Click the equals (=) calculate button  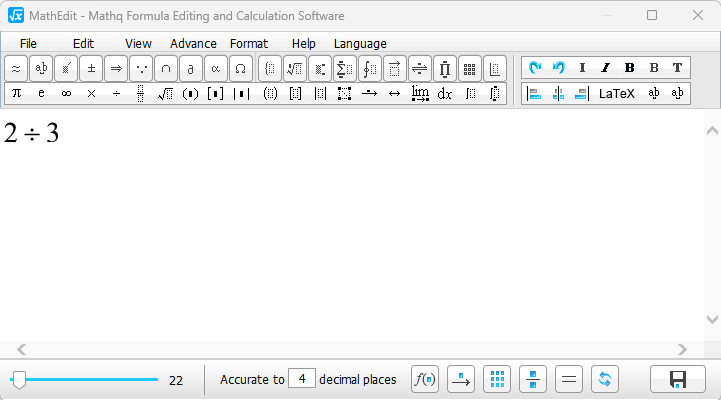[569, 379]
